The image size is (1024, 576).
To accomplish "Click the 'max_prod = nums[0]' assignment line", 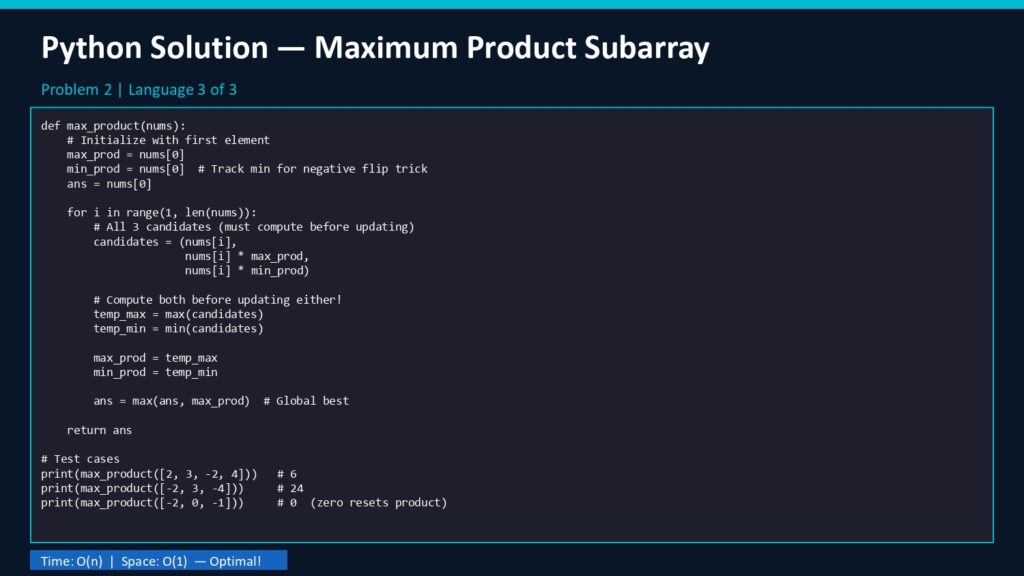I will point(125,155).
